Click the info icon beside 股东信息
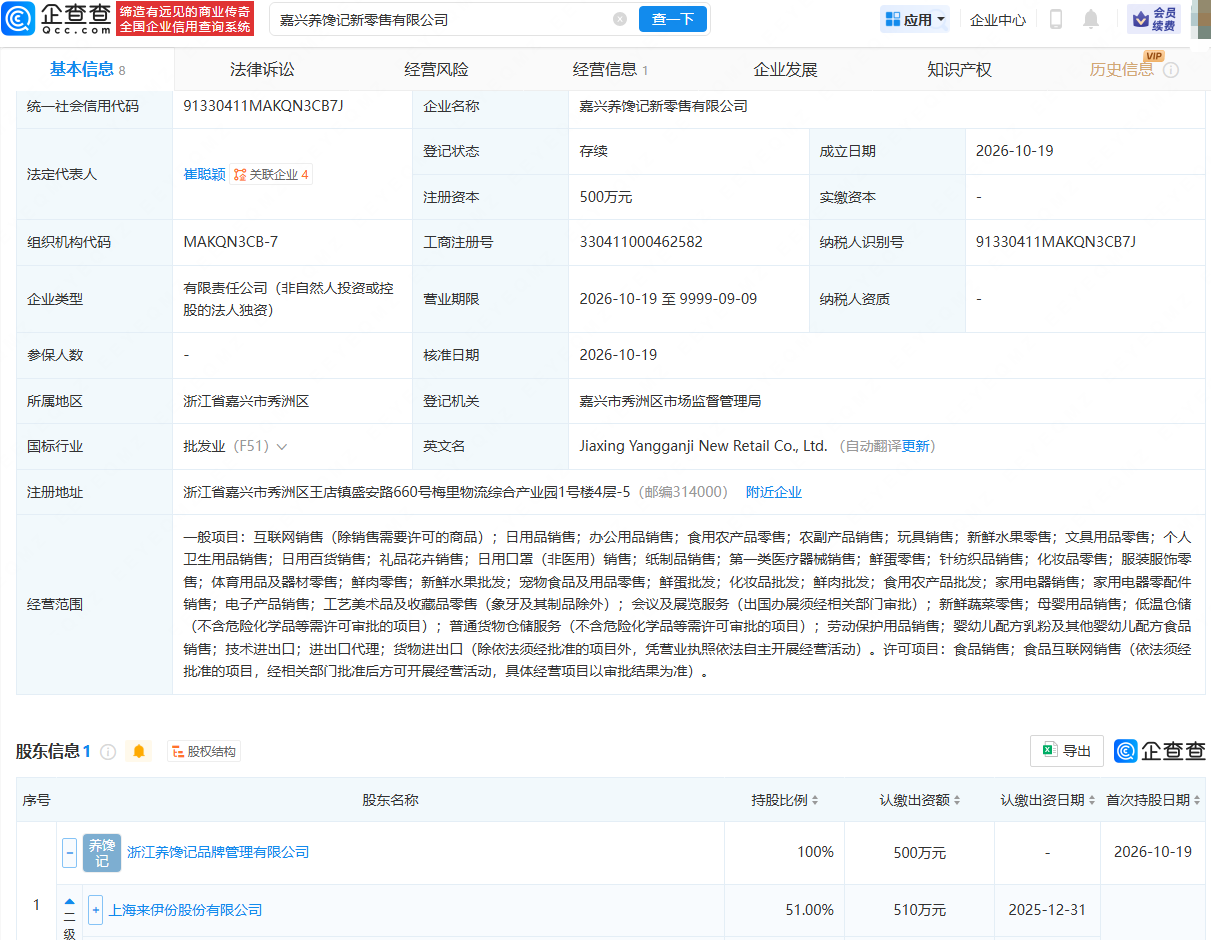Viewport: 1211px width, 940px height. coord(108,752)
